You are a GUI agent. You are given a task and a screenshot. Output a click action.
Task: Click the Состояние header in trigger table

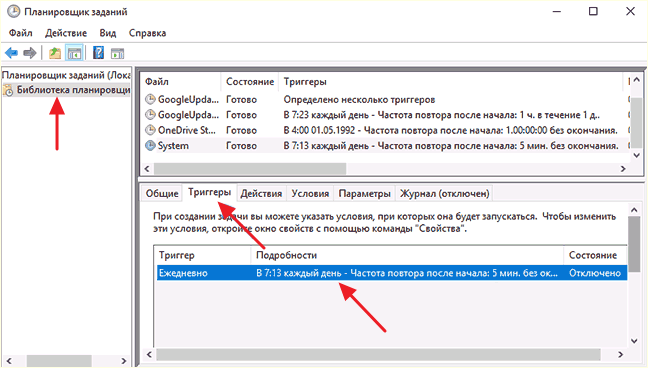point(595,255)
